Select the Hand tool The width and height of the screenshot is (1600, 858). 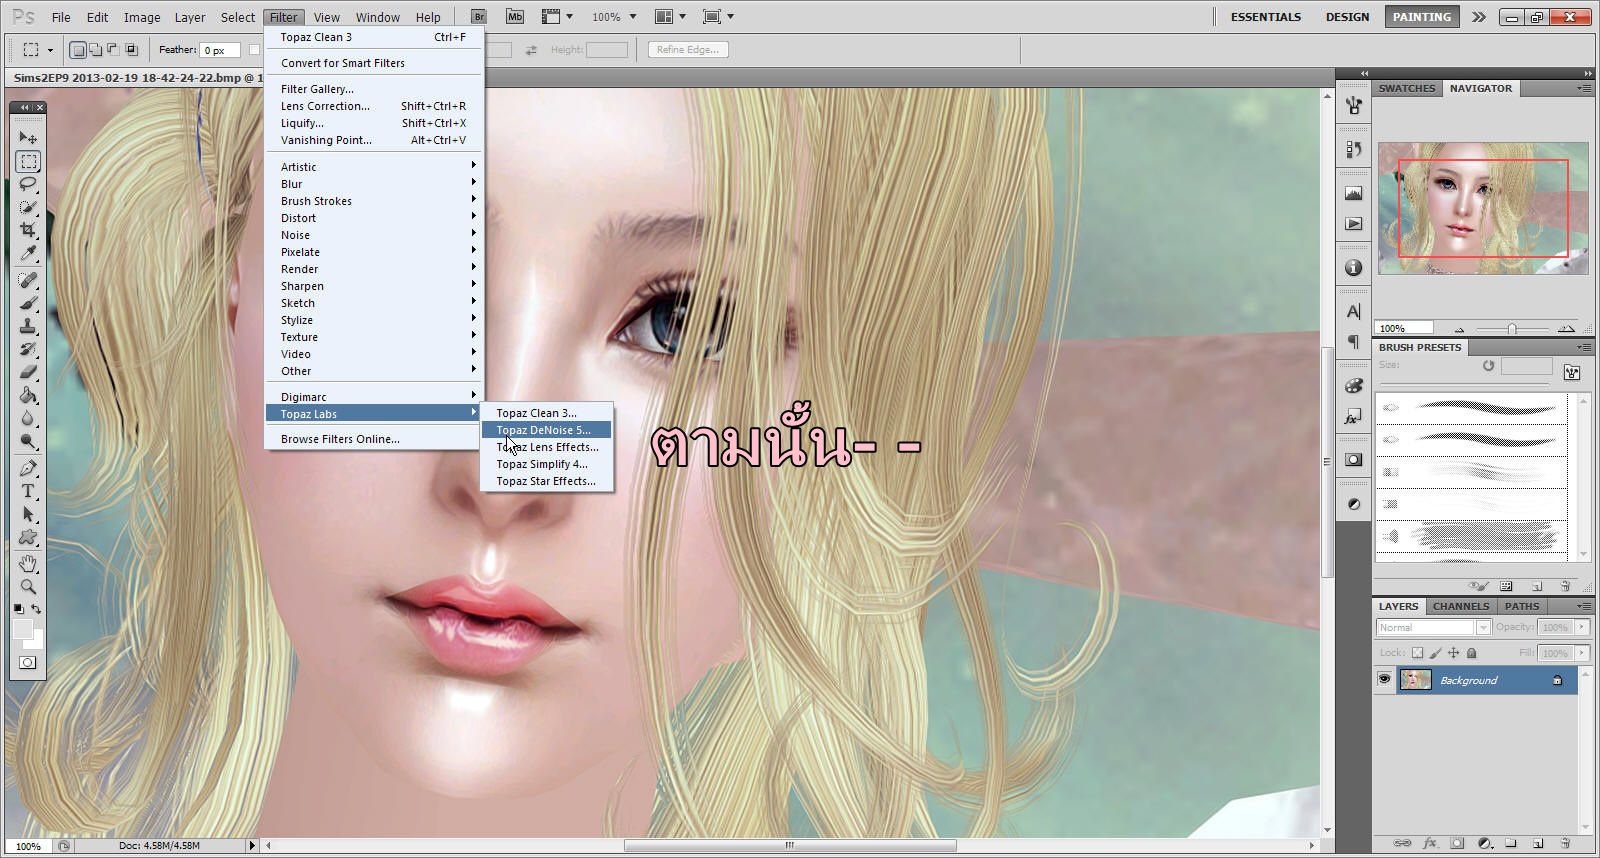tap(28, 564)
